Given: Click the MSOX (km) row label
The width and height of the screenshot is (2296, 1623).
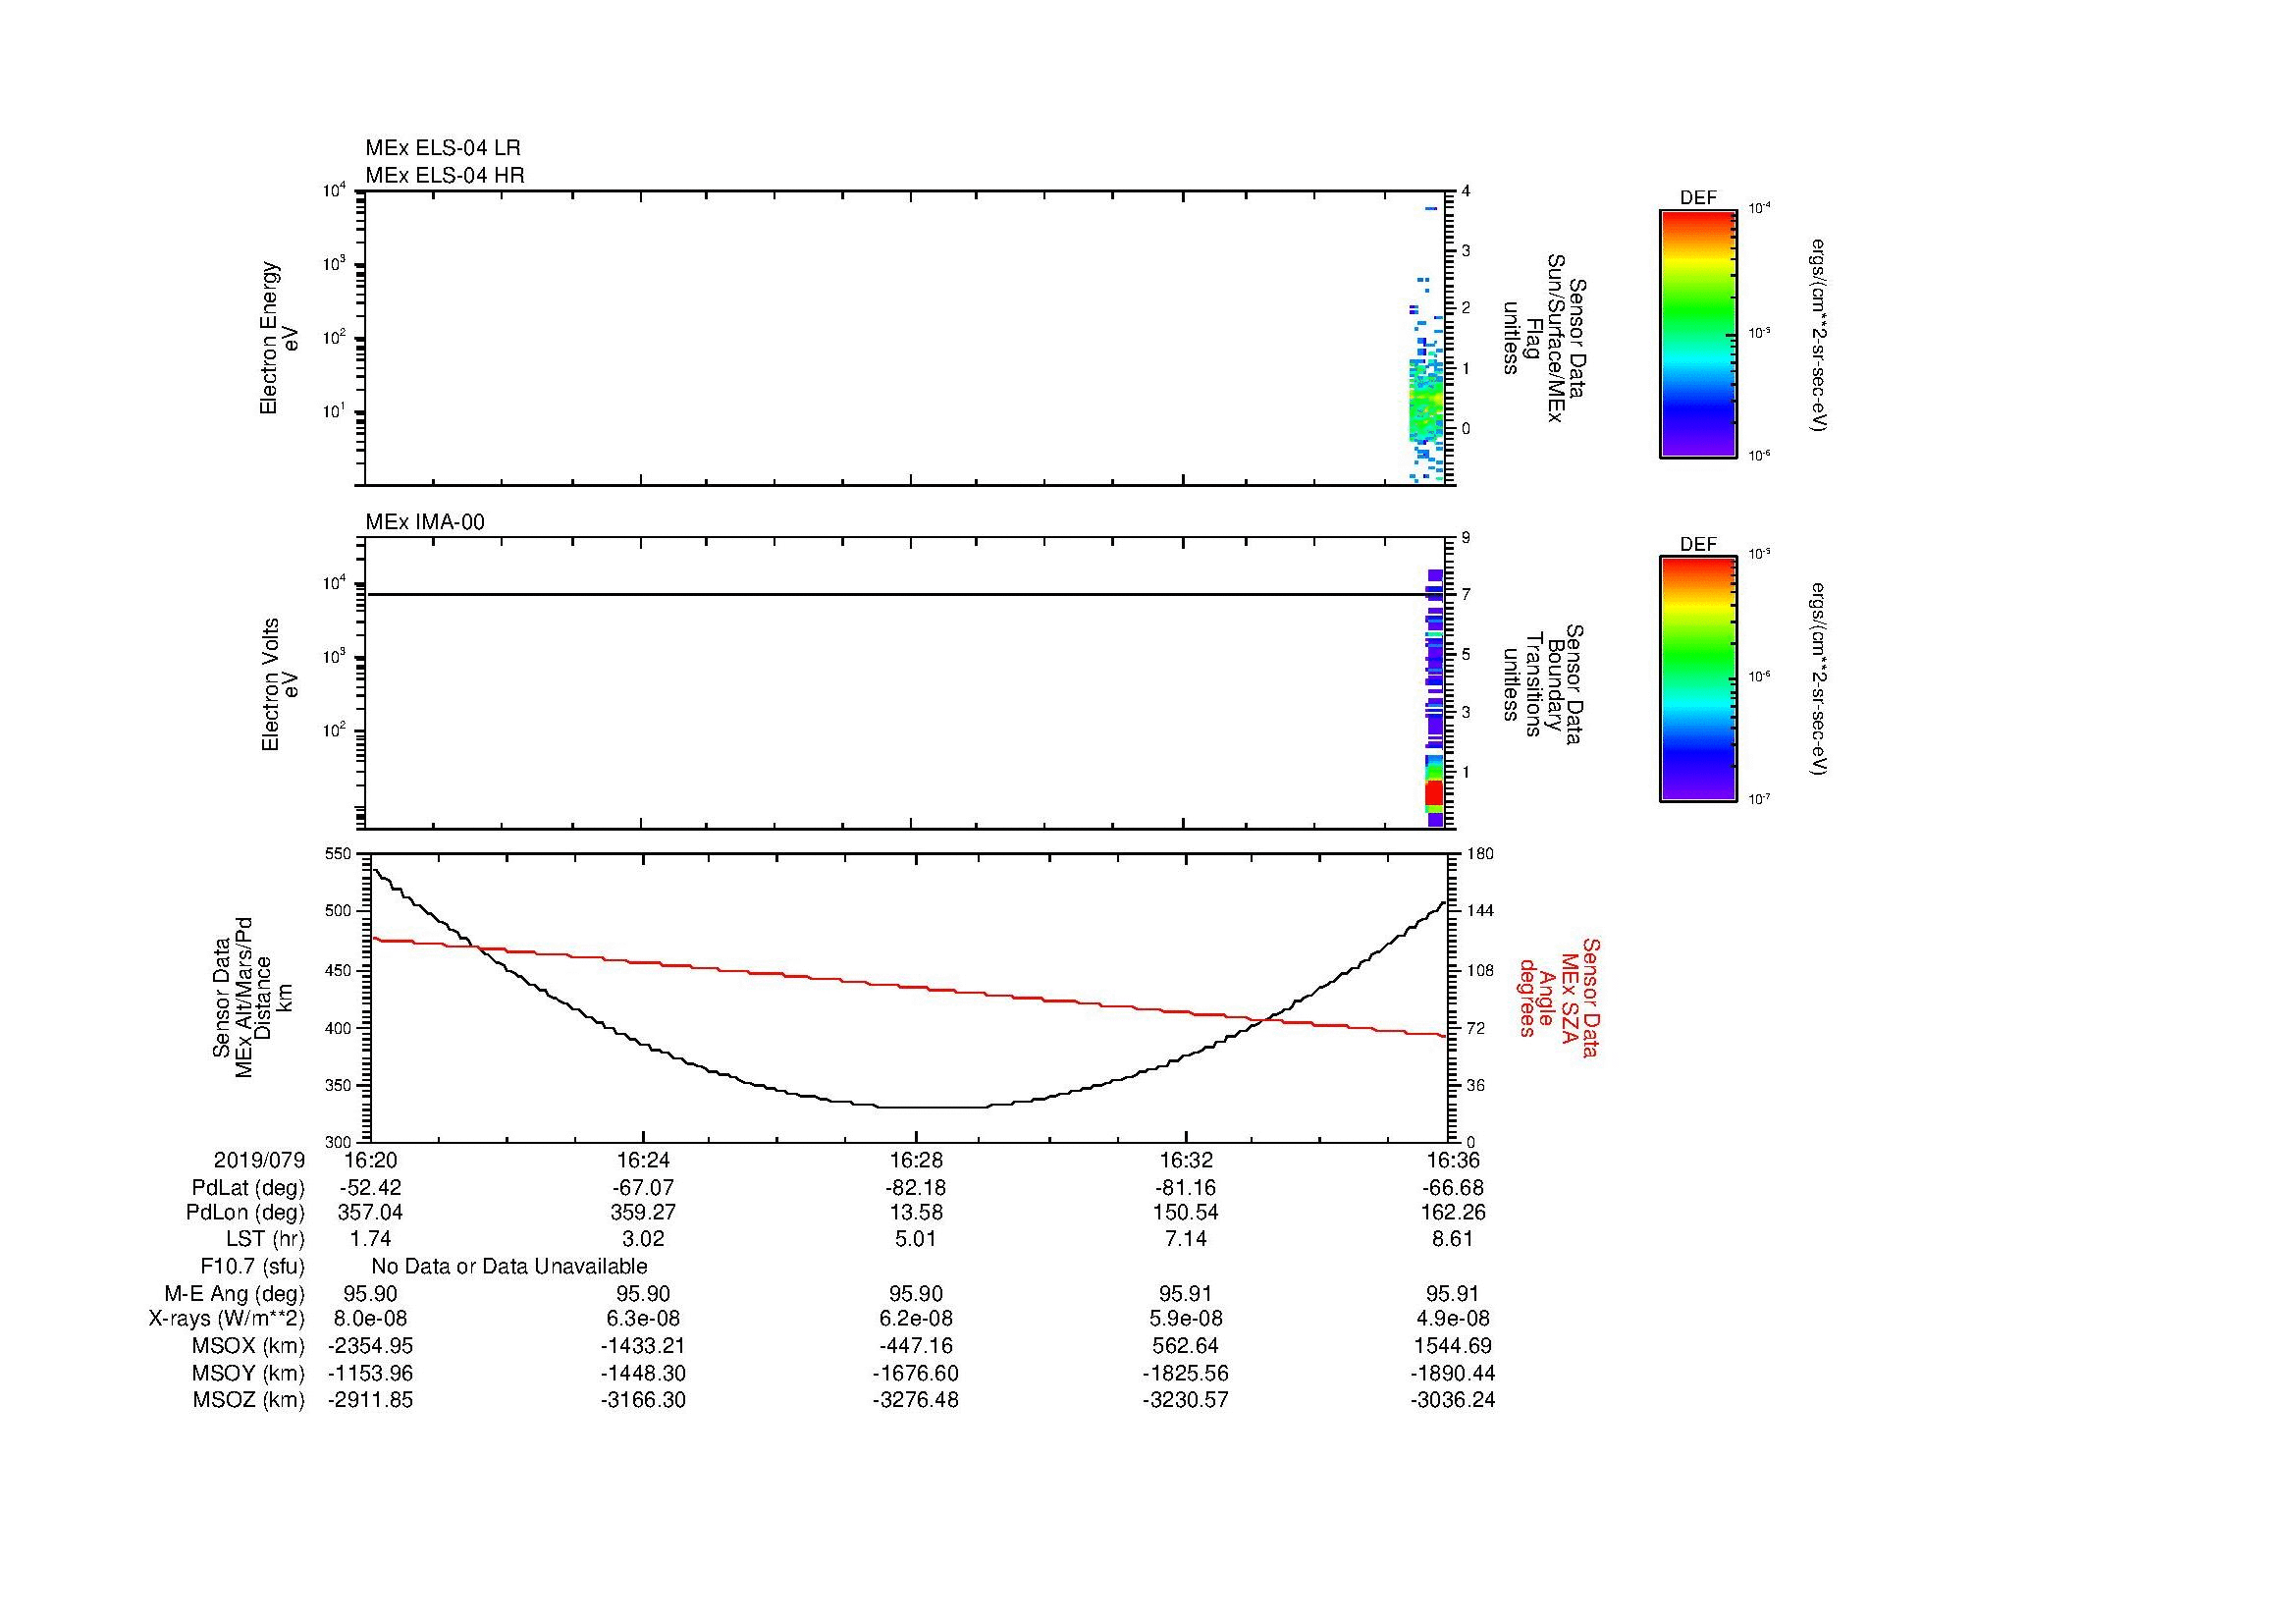Looking at the screenshot, I should (x=248, y=1346).
